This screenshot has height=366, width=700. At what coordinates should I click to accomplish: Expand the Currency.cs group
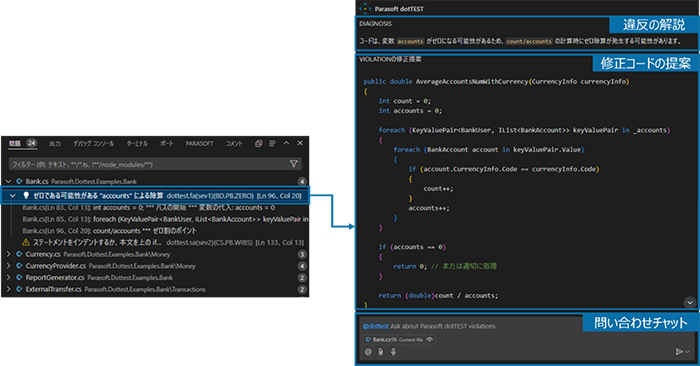coord(8,254)
